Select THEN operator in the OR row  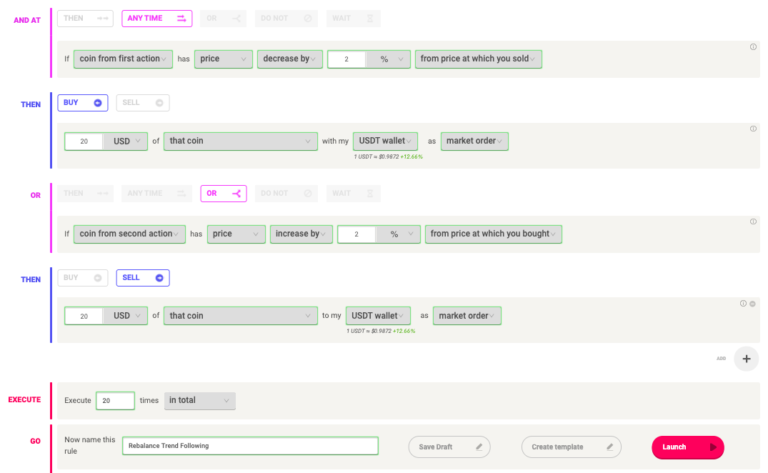pos(85,193)
